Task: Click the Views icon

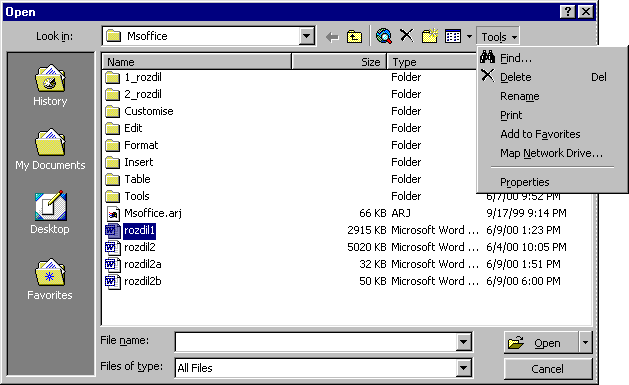Action: tap(453, 36)
